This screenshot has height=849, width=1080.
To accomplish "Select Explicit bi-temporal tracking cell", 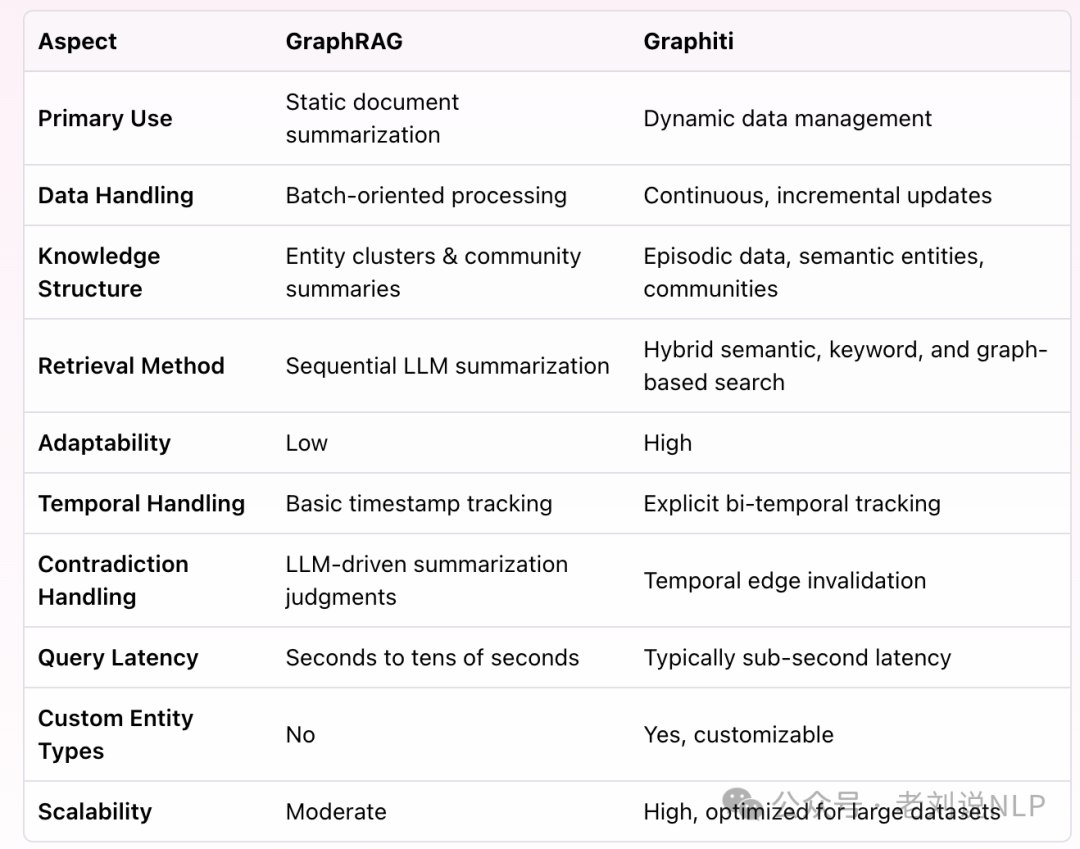I will (792, 504).
